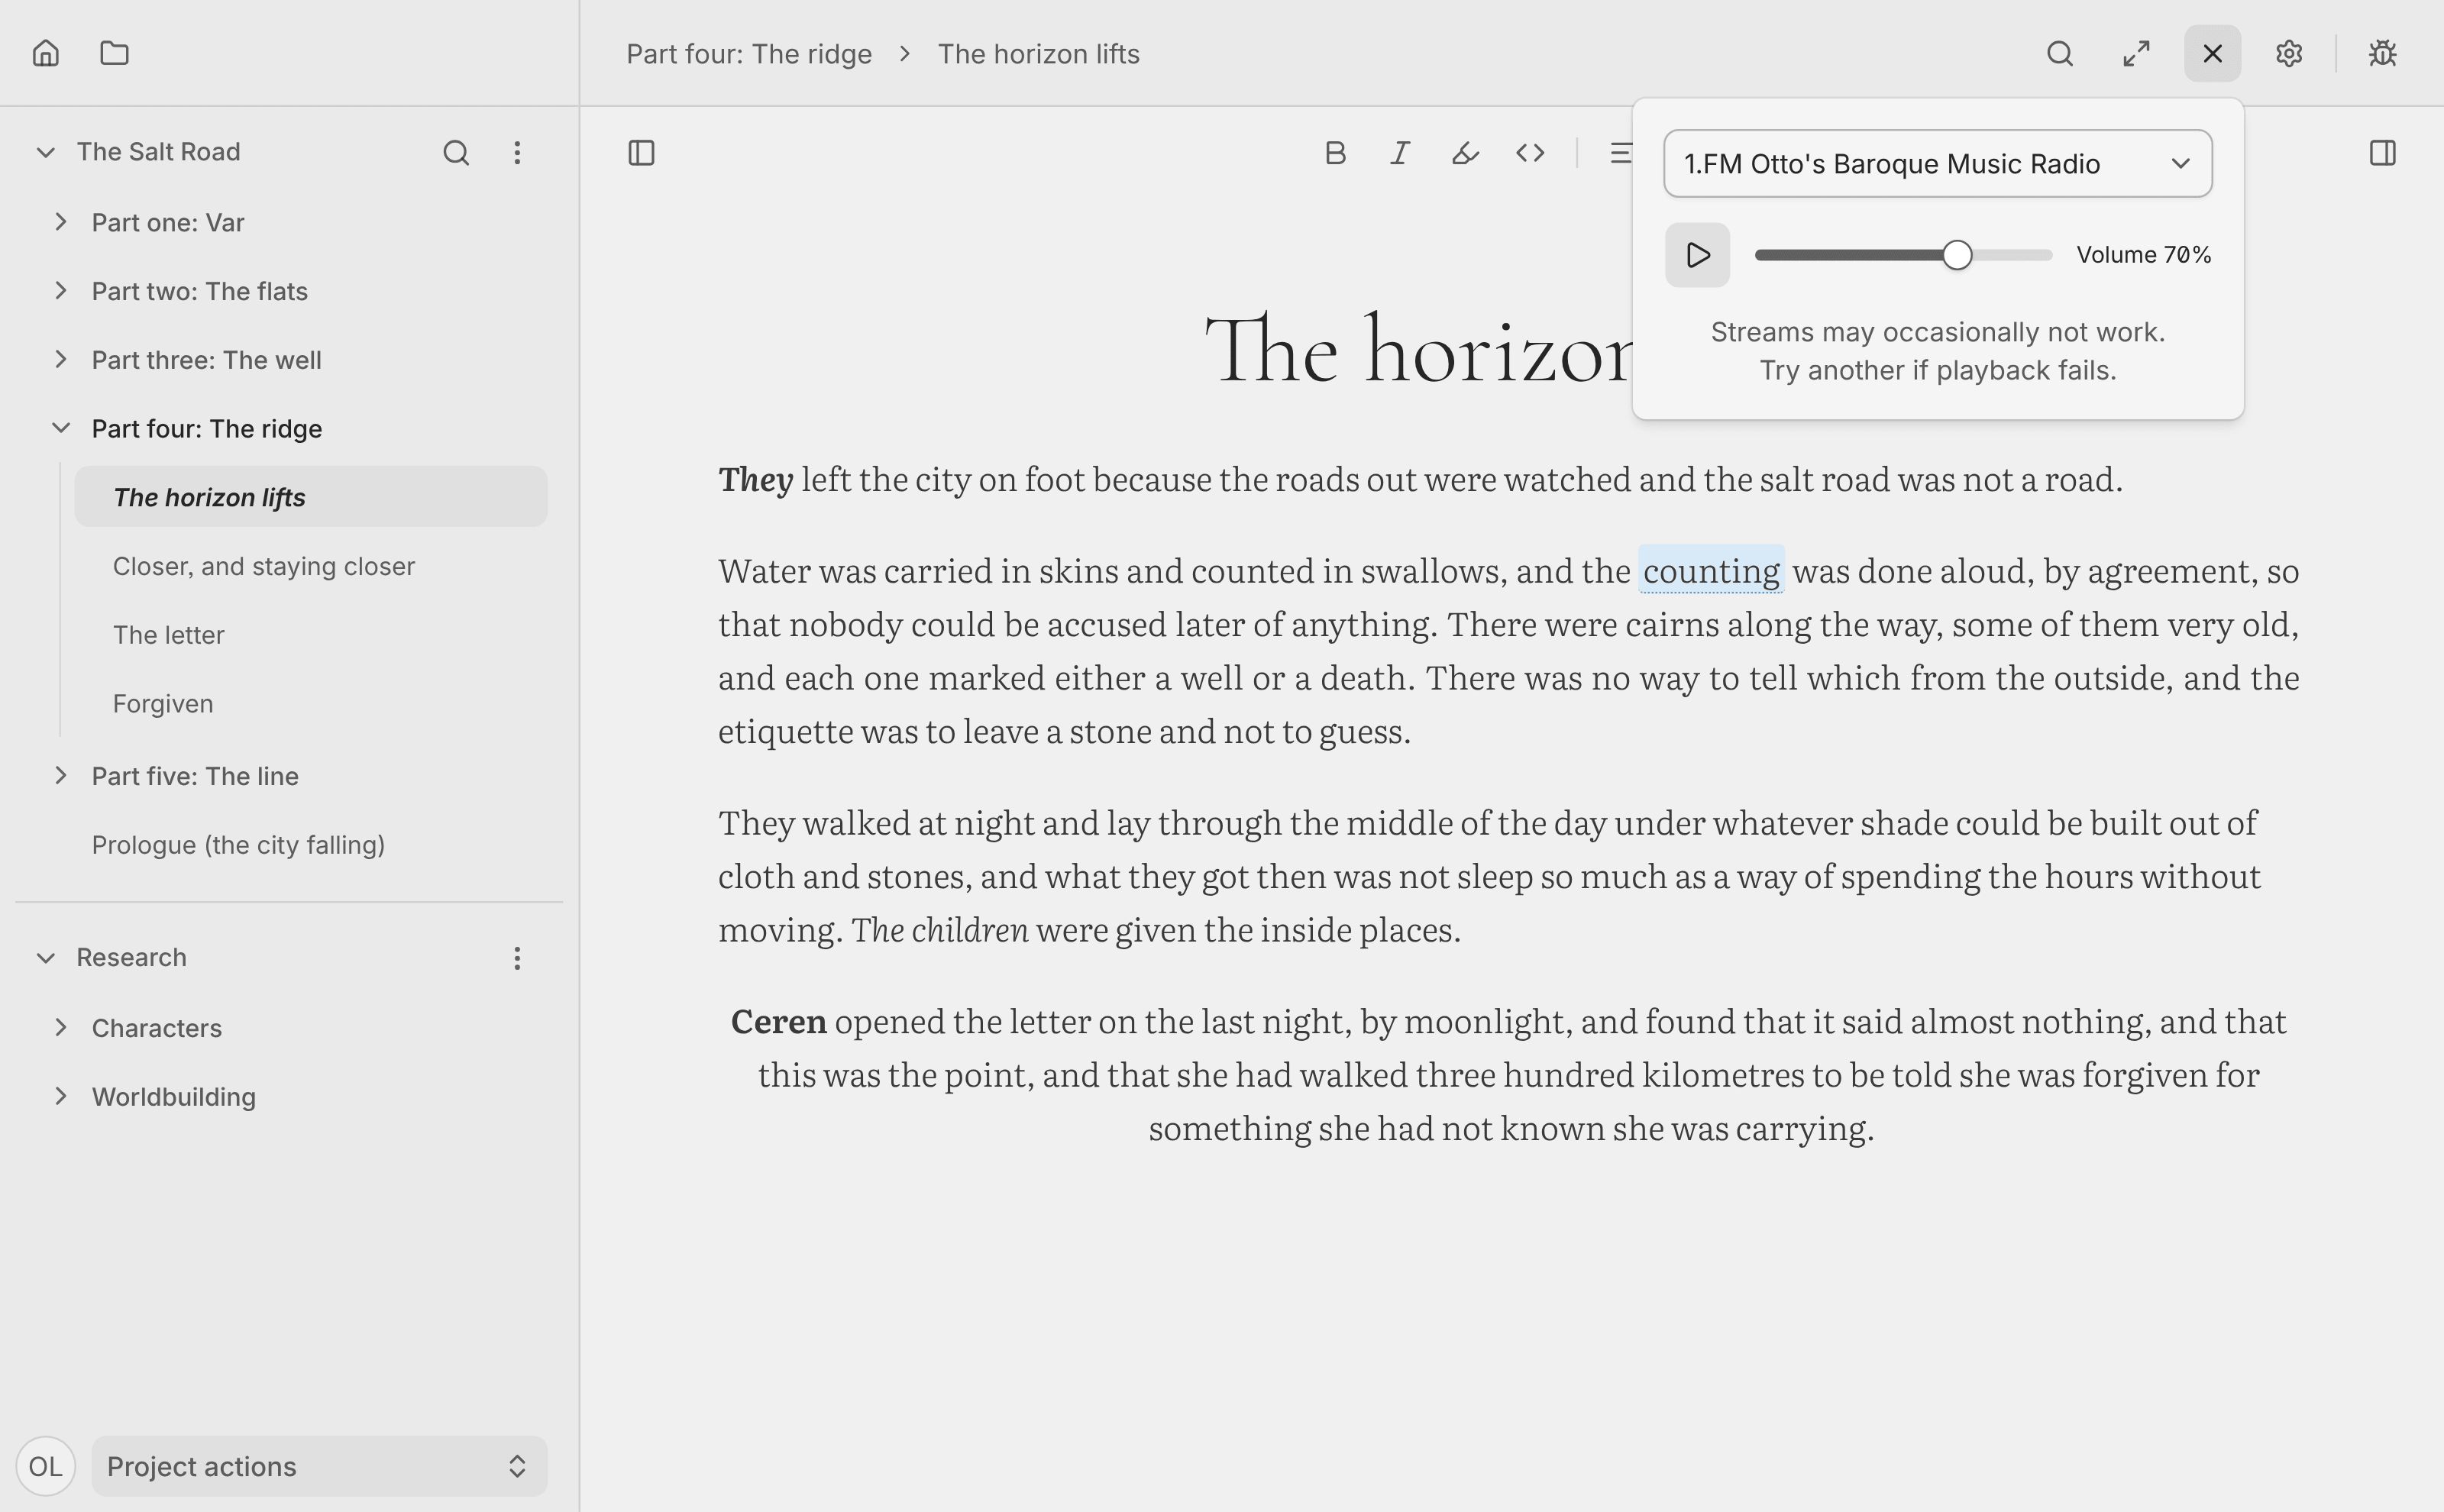Viewport: 2444px width, 1512px height.
Task: Expand the Characters folder
Action: tap(61, 1027)
